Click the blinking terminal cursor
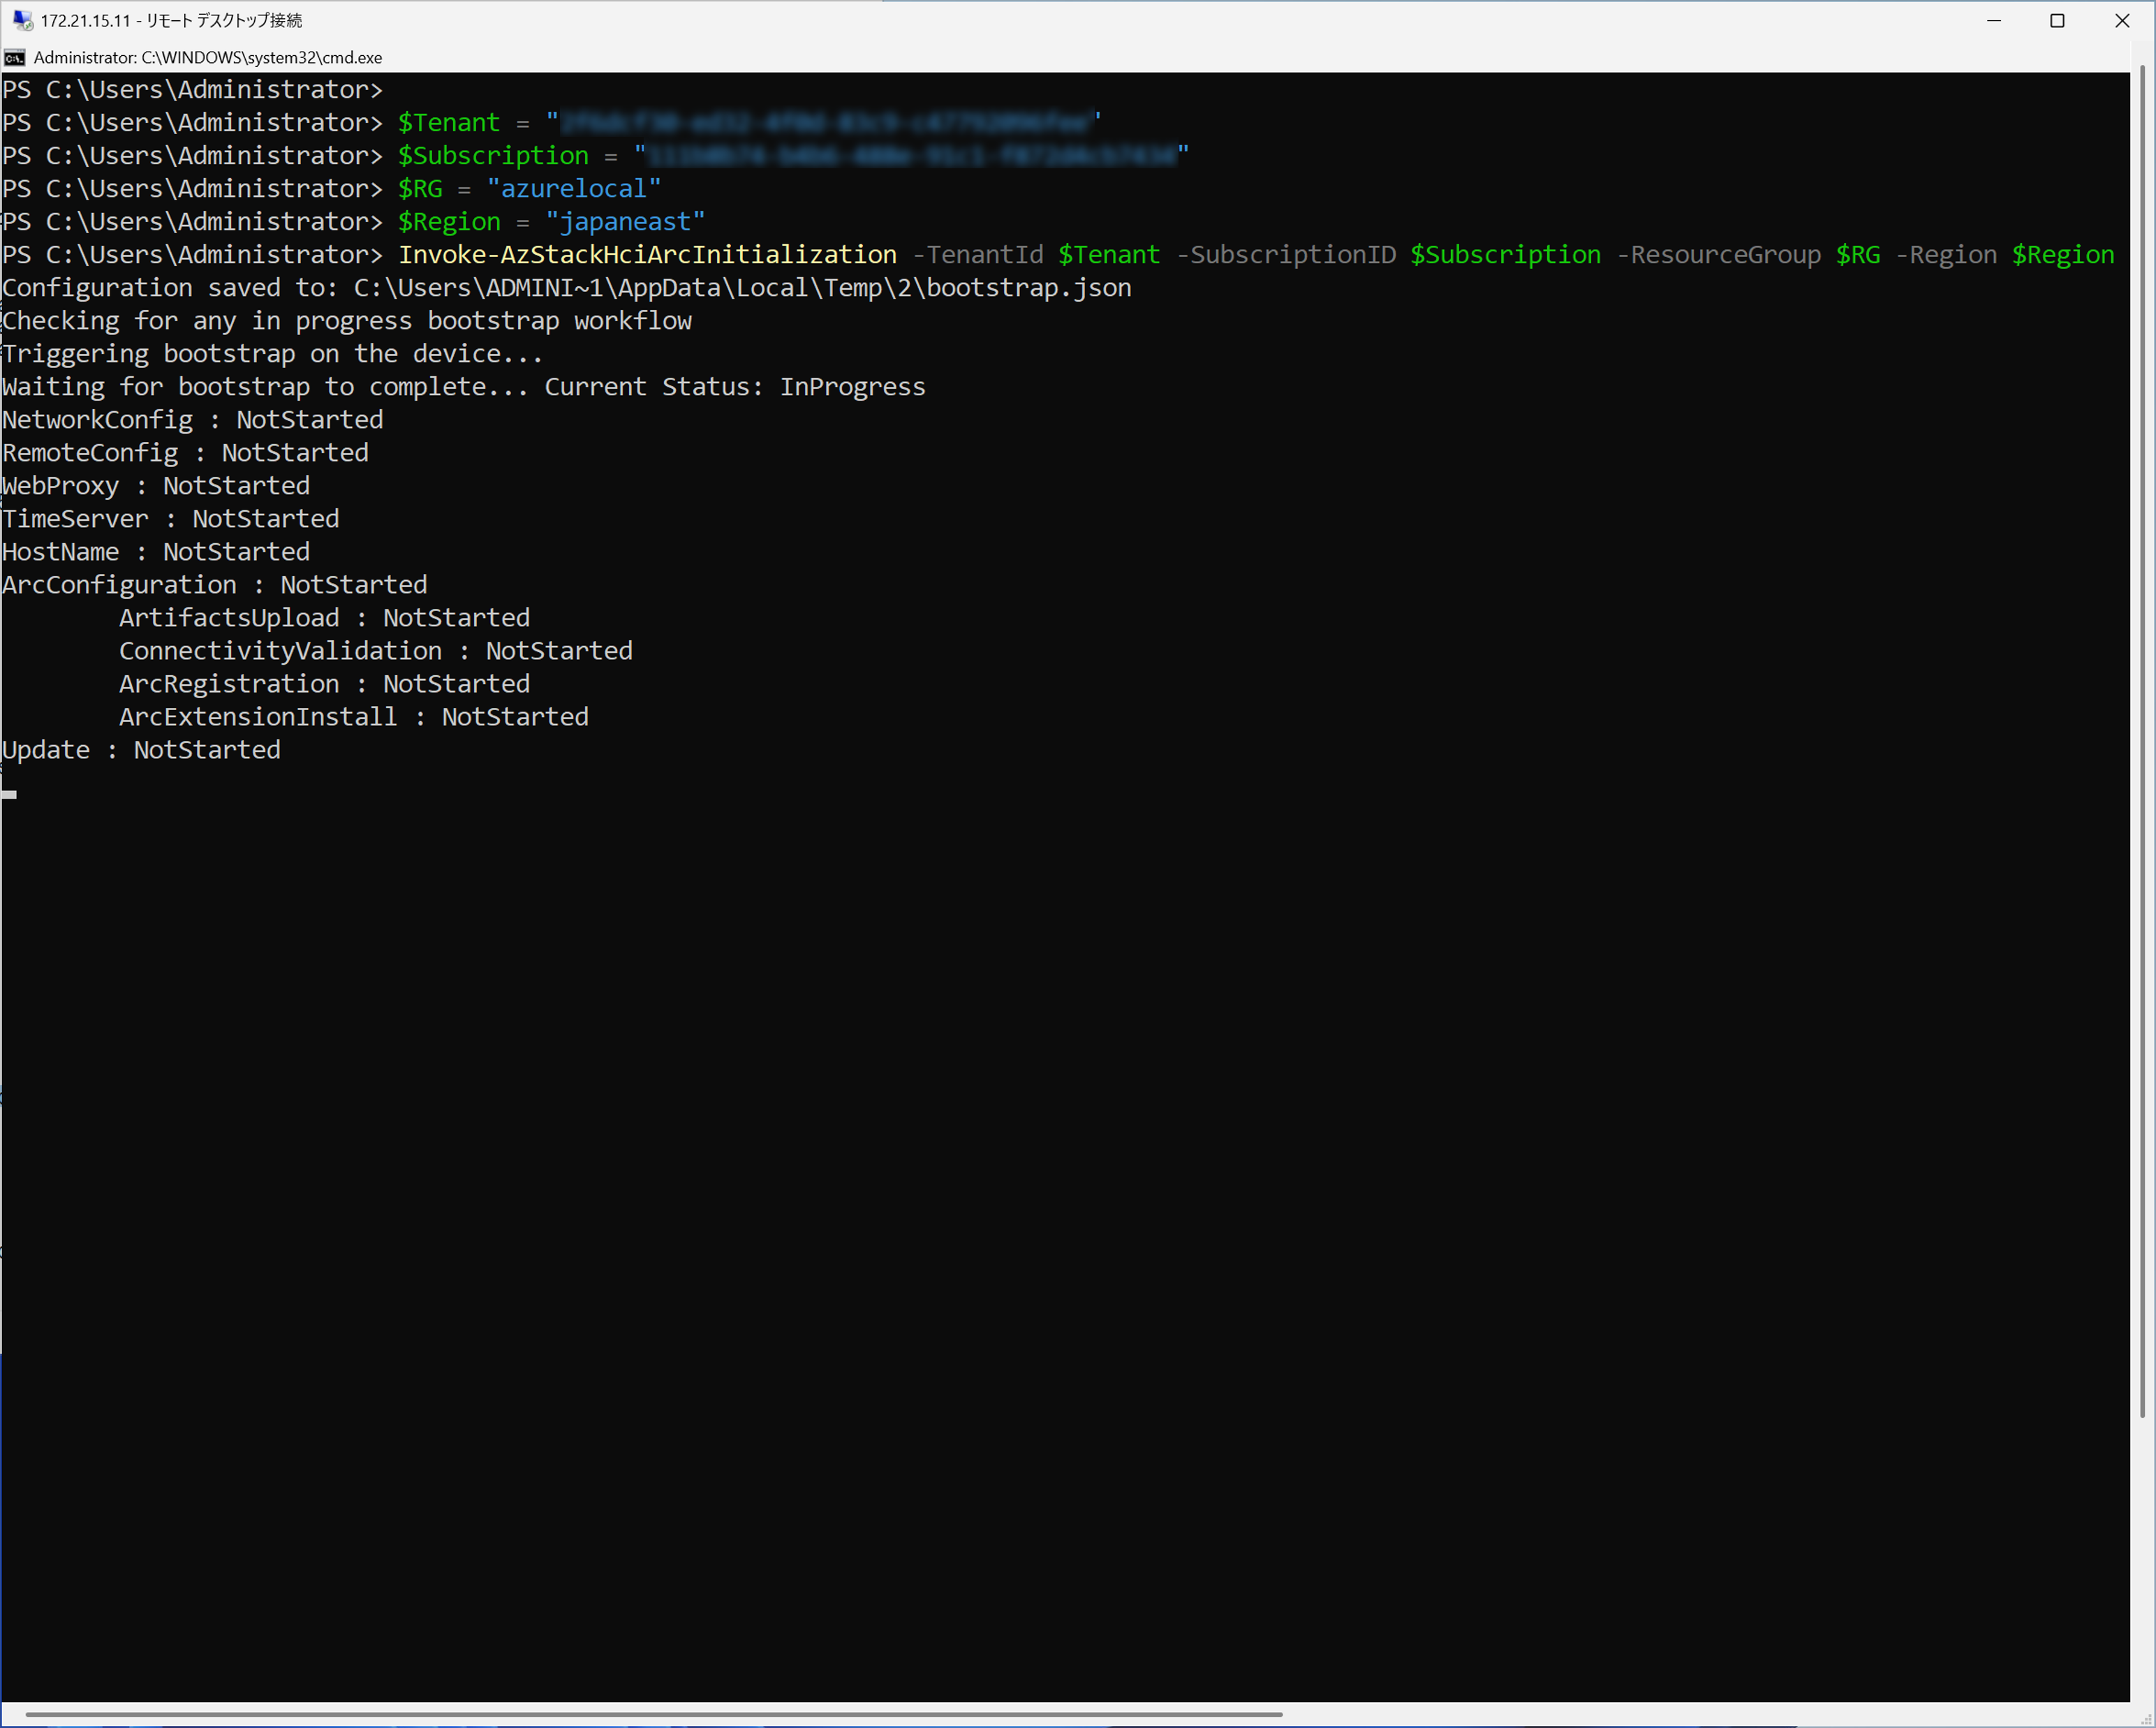 click(x=9, y=794)
